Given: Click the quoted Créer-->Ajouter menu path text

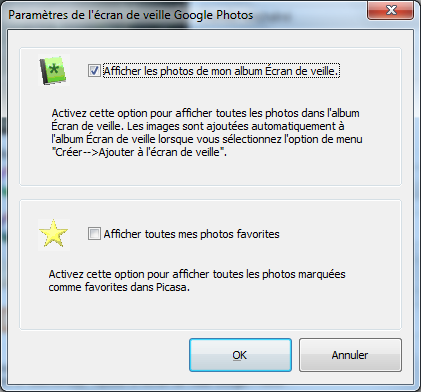Looking at the screenshot, I should [x=139, y=152].
